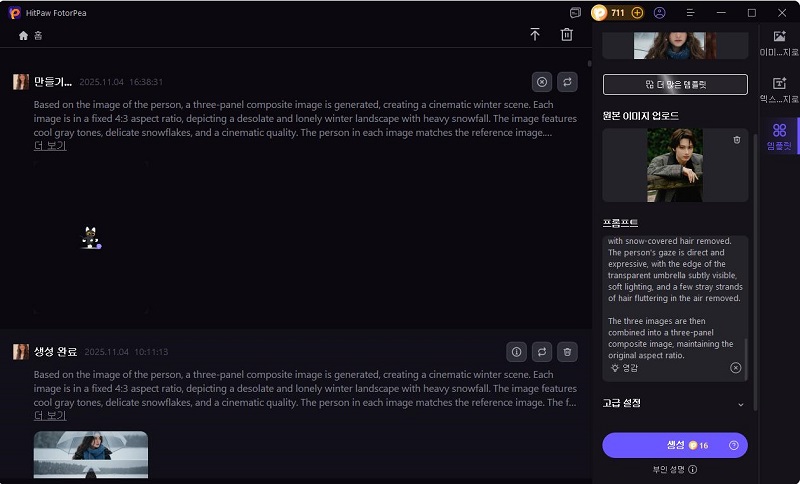This screenshot has height=484, width=800.
Task: Open the user account profile icon
Action: pyautogui.click(x=659, y=13)
